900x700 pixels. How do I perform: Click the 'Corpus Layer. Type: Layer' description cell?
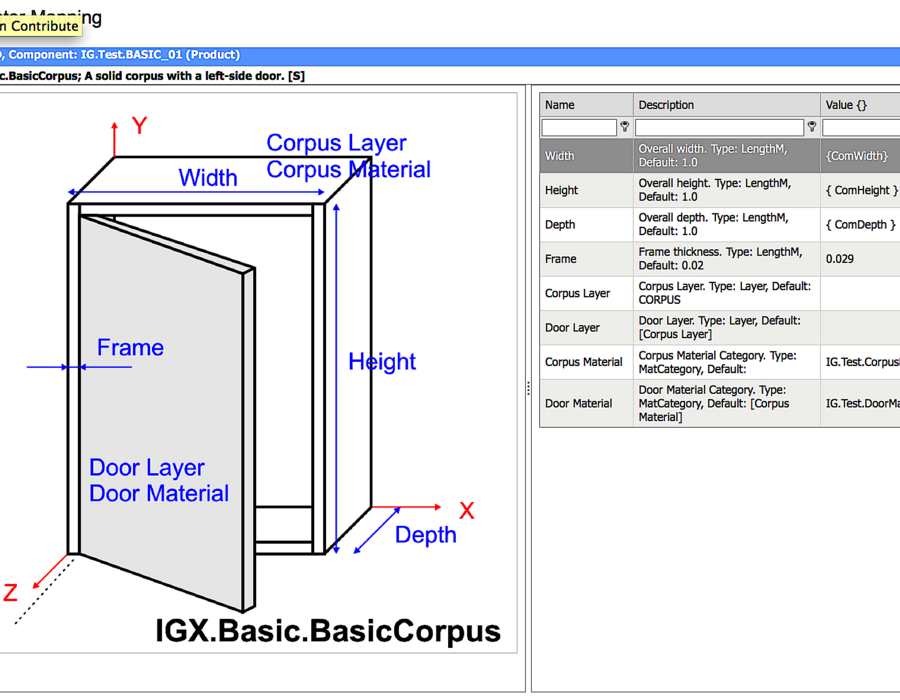click(727, 293)
